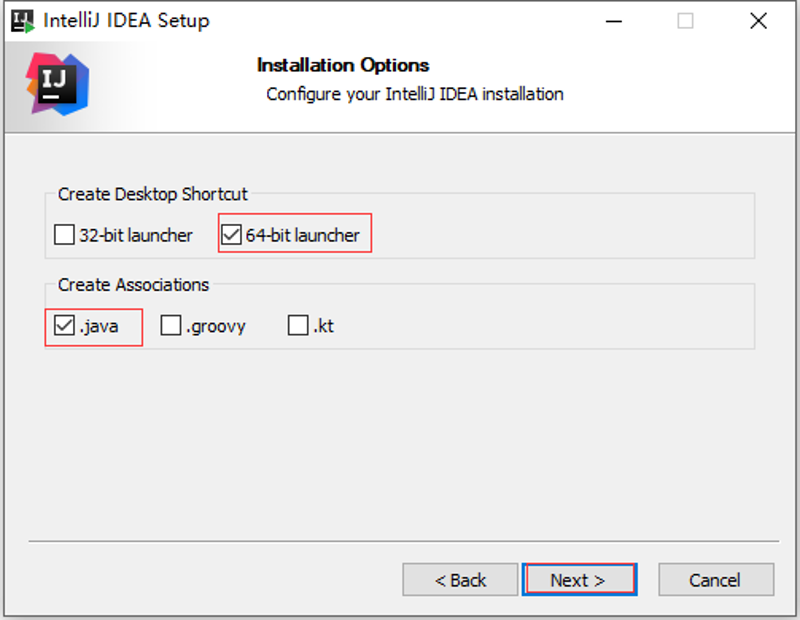This screenshot has height=620, width=800.
Task: Go back with the < Back button
Action: tap(460, 580)
